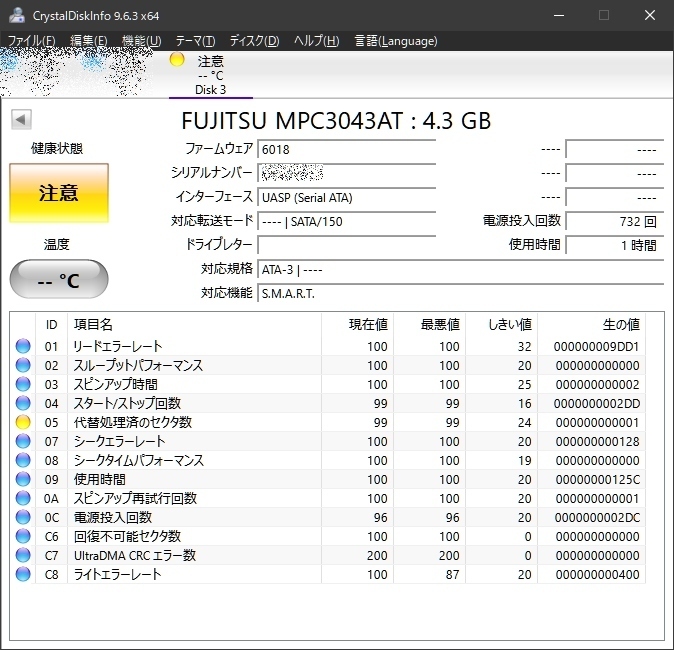Screen dimensions: 674x650
Task: Click the transfer mode field SATA/150
Action: 346,221
